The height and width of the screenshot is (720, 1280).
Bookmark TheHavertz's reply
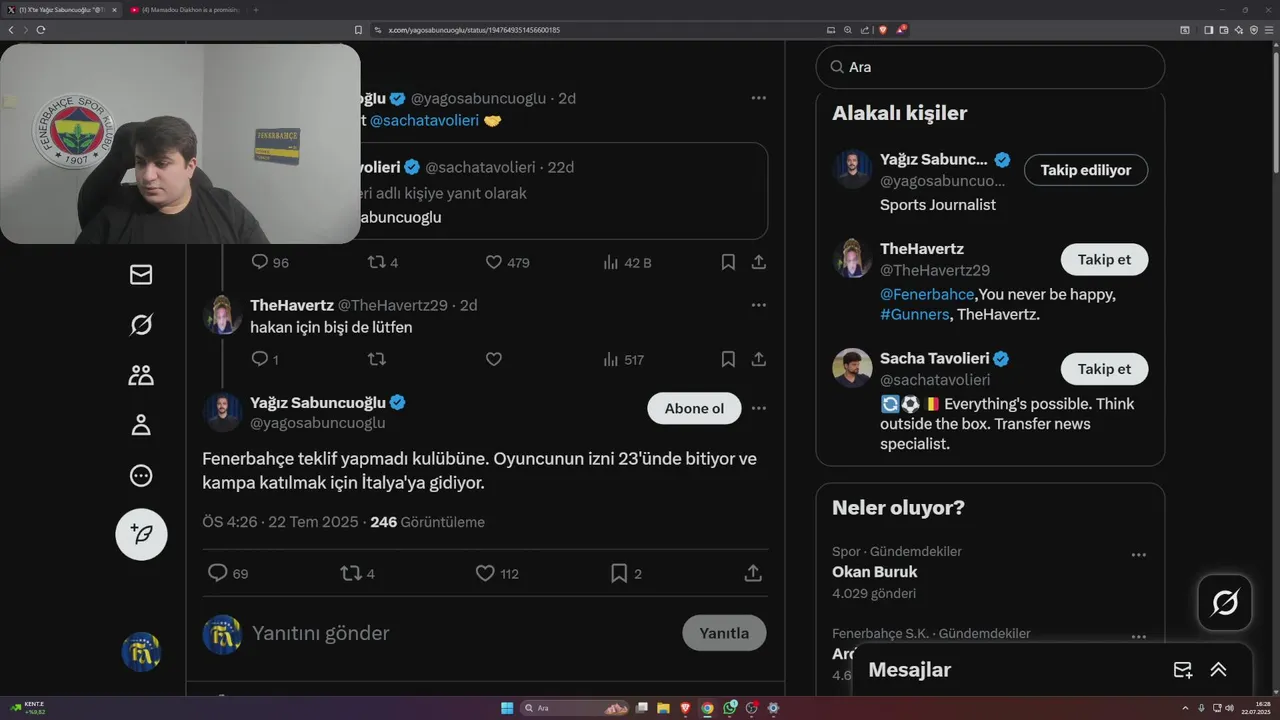(728, 359)
